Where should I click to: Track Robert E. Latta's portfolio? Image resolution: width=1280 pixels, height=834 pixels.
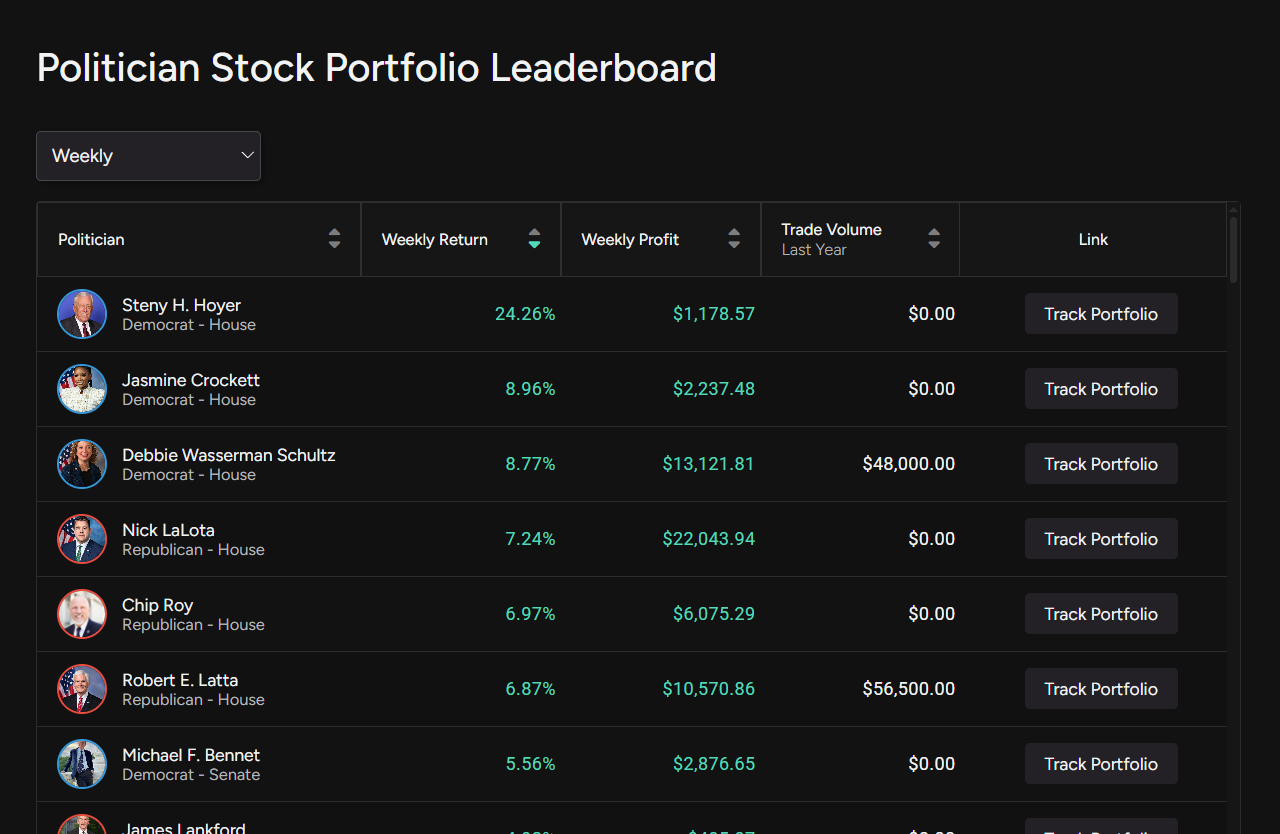click(x=1100, y=688)
